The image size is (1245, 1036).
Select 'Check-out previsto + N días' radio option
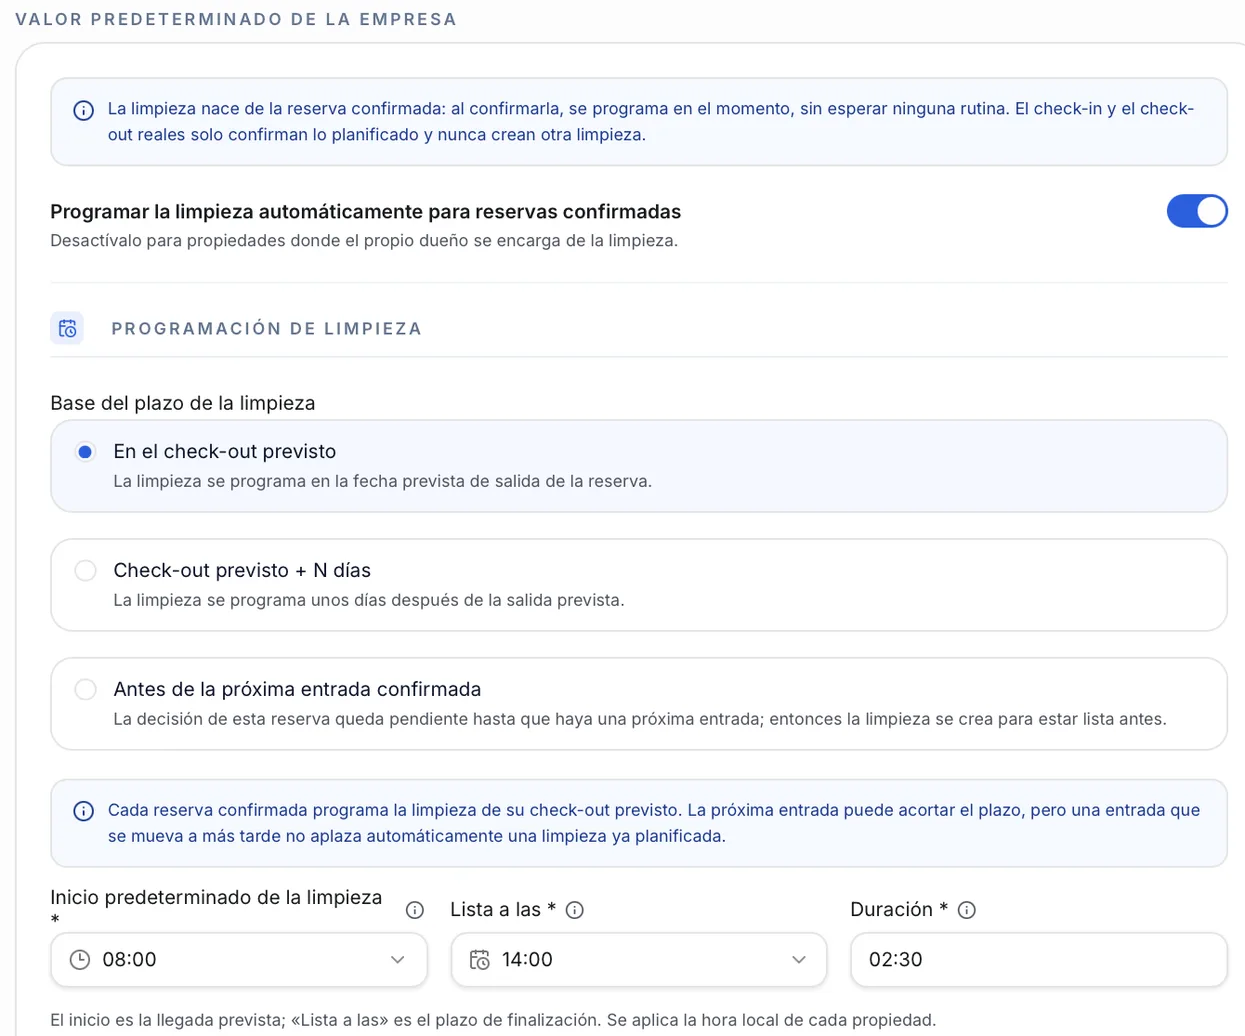(85, 570)
